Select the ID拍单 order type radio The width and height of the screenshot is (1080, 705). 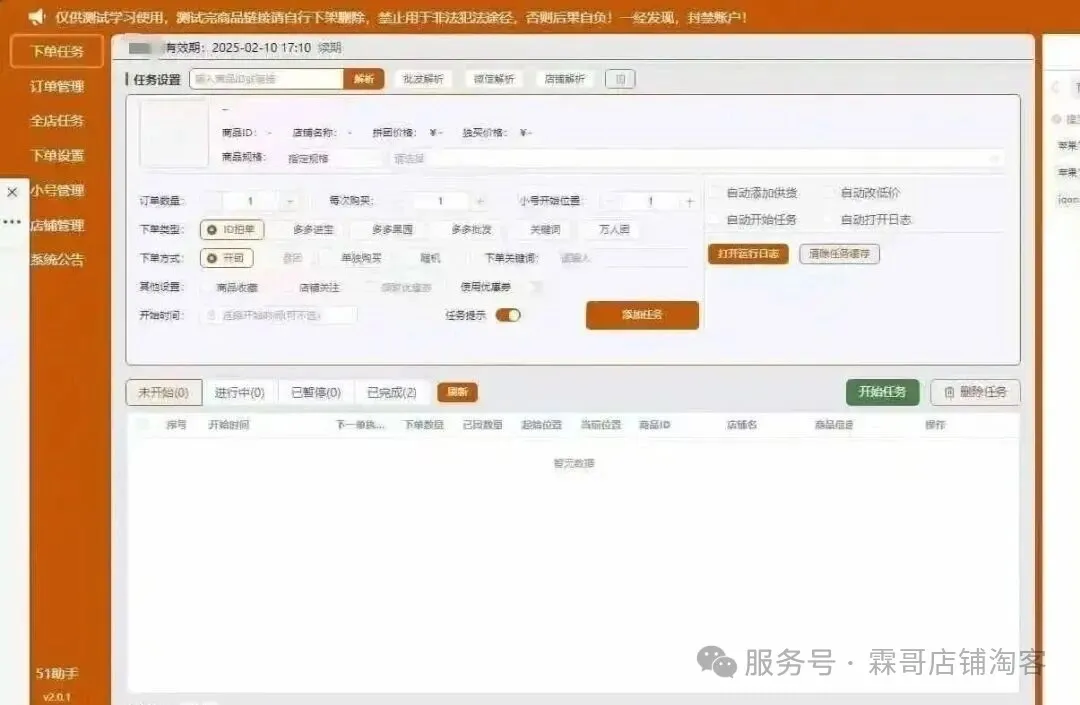[x=232, y=230]
